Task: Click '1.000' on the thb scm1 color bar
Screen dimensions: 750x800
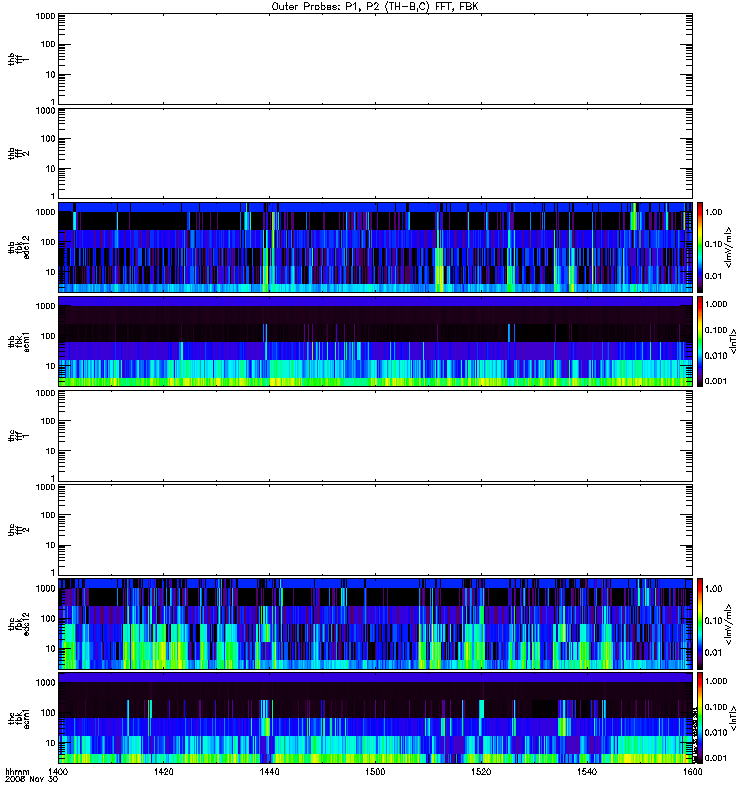Action: [716, 304]
